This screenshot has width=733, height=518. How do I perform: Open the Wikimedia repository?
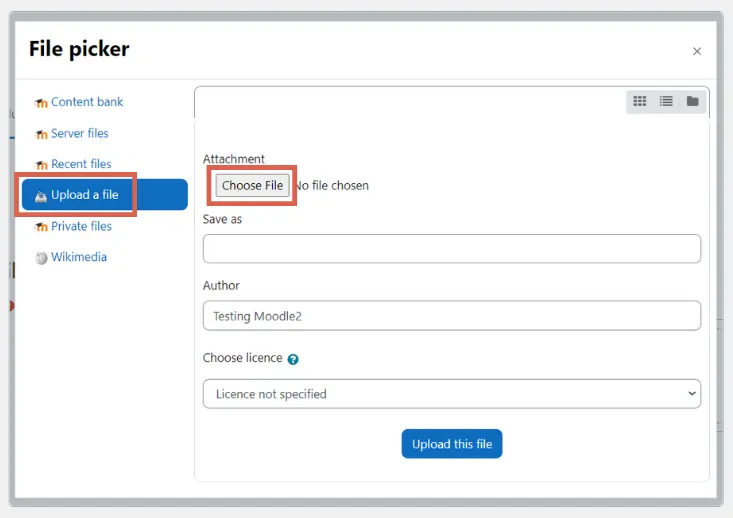click(x=79, y=257)
